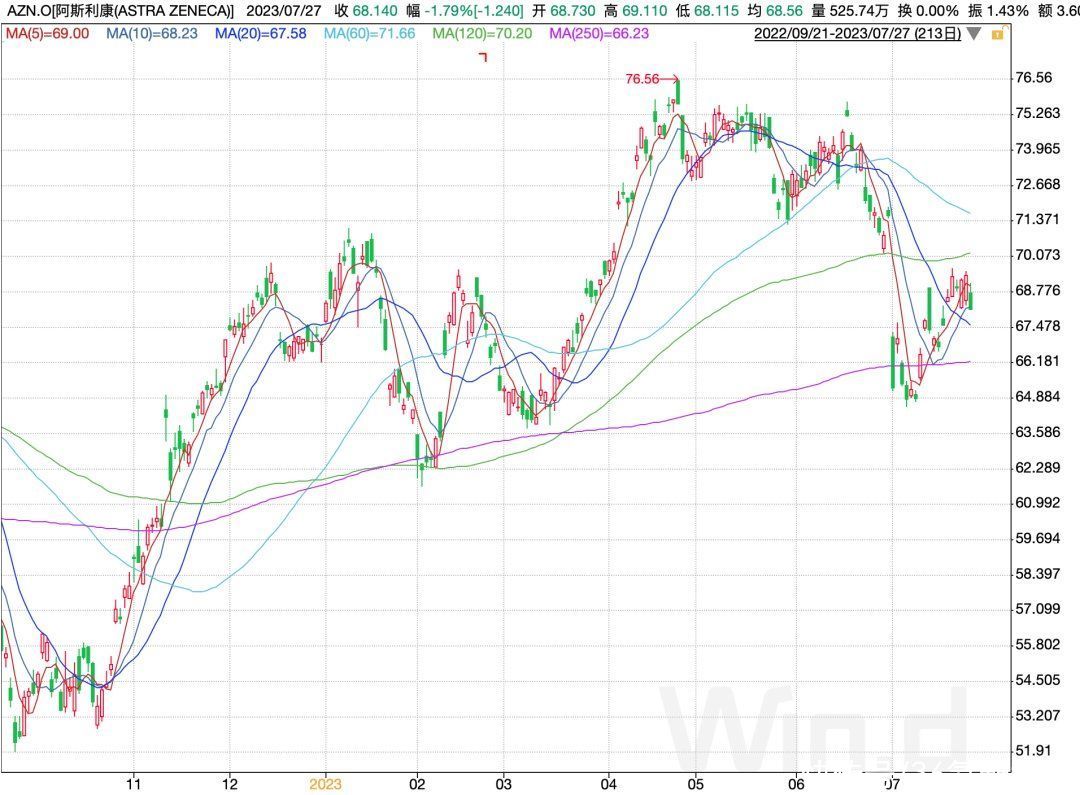Screen dimensions: 1080x795
Task: Click the 68.776 price axis label
Action: click(1038, 291)
